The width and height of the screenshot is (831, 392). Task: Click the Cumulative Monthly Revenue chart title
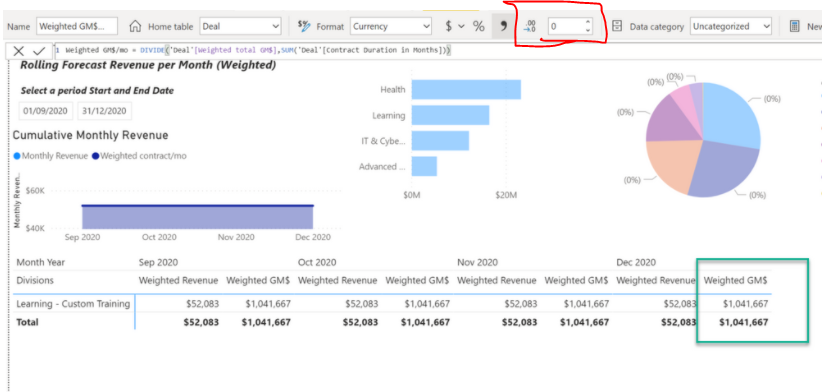pos(91,135)
